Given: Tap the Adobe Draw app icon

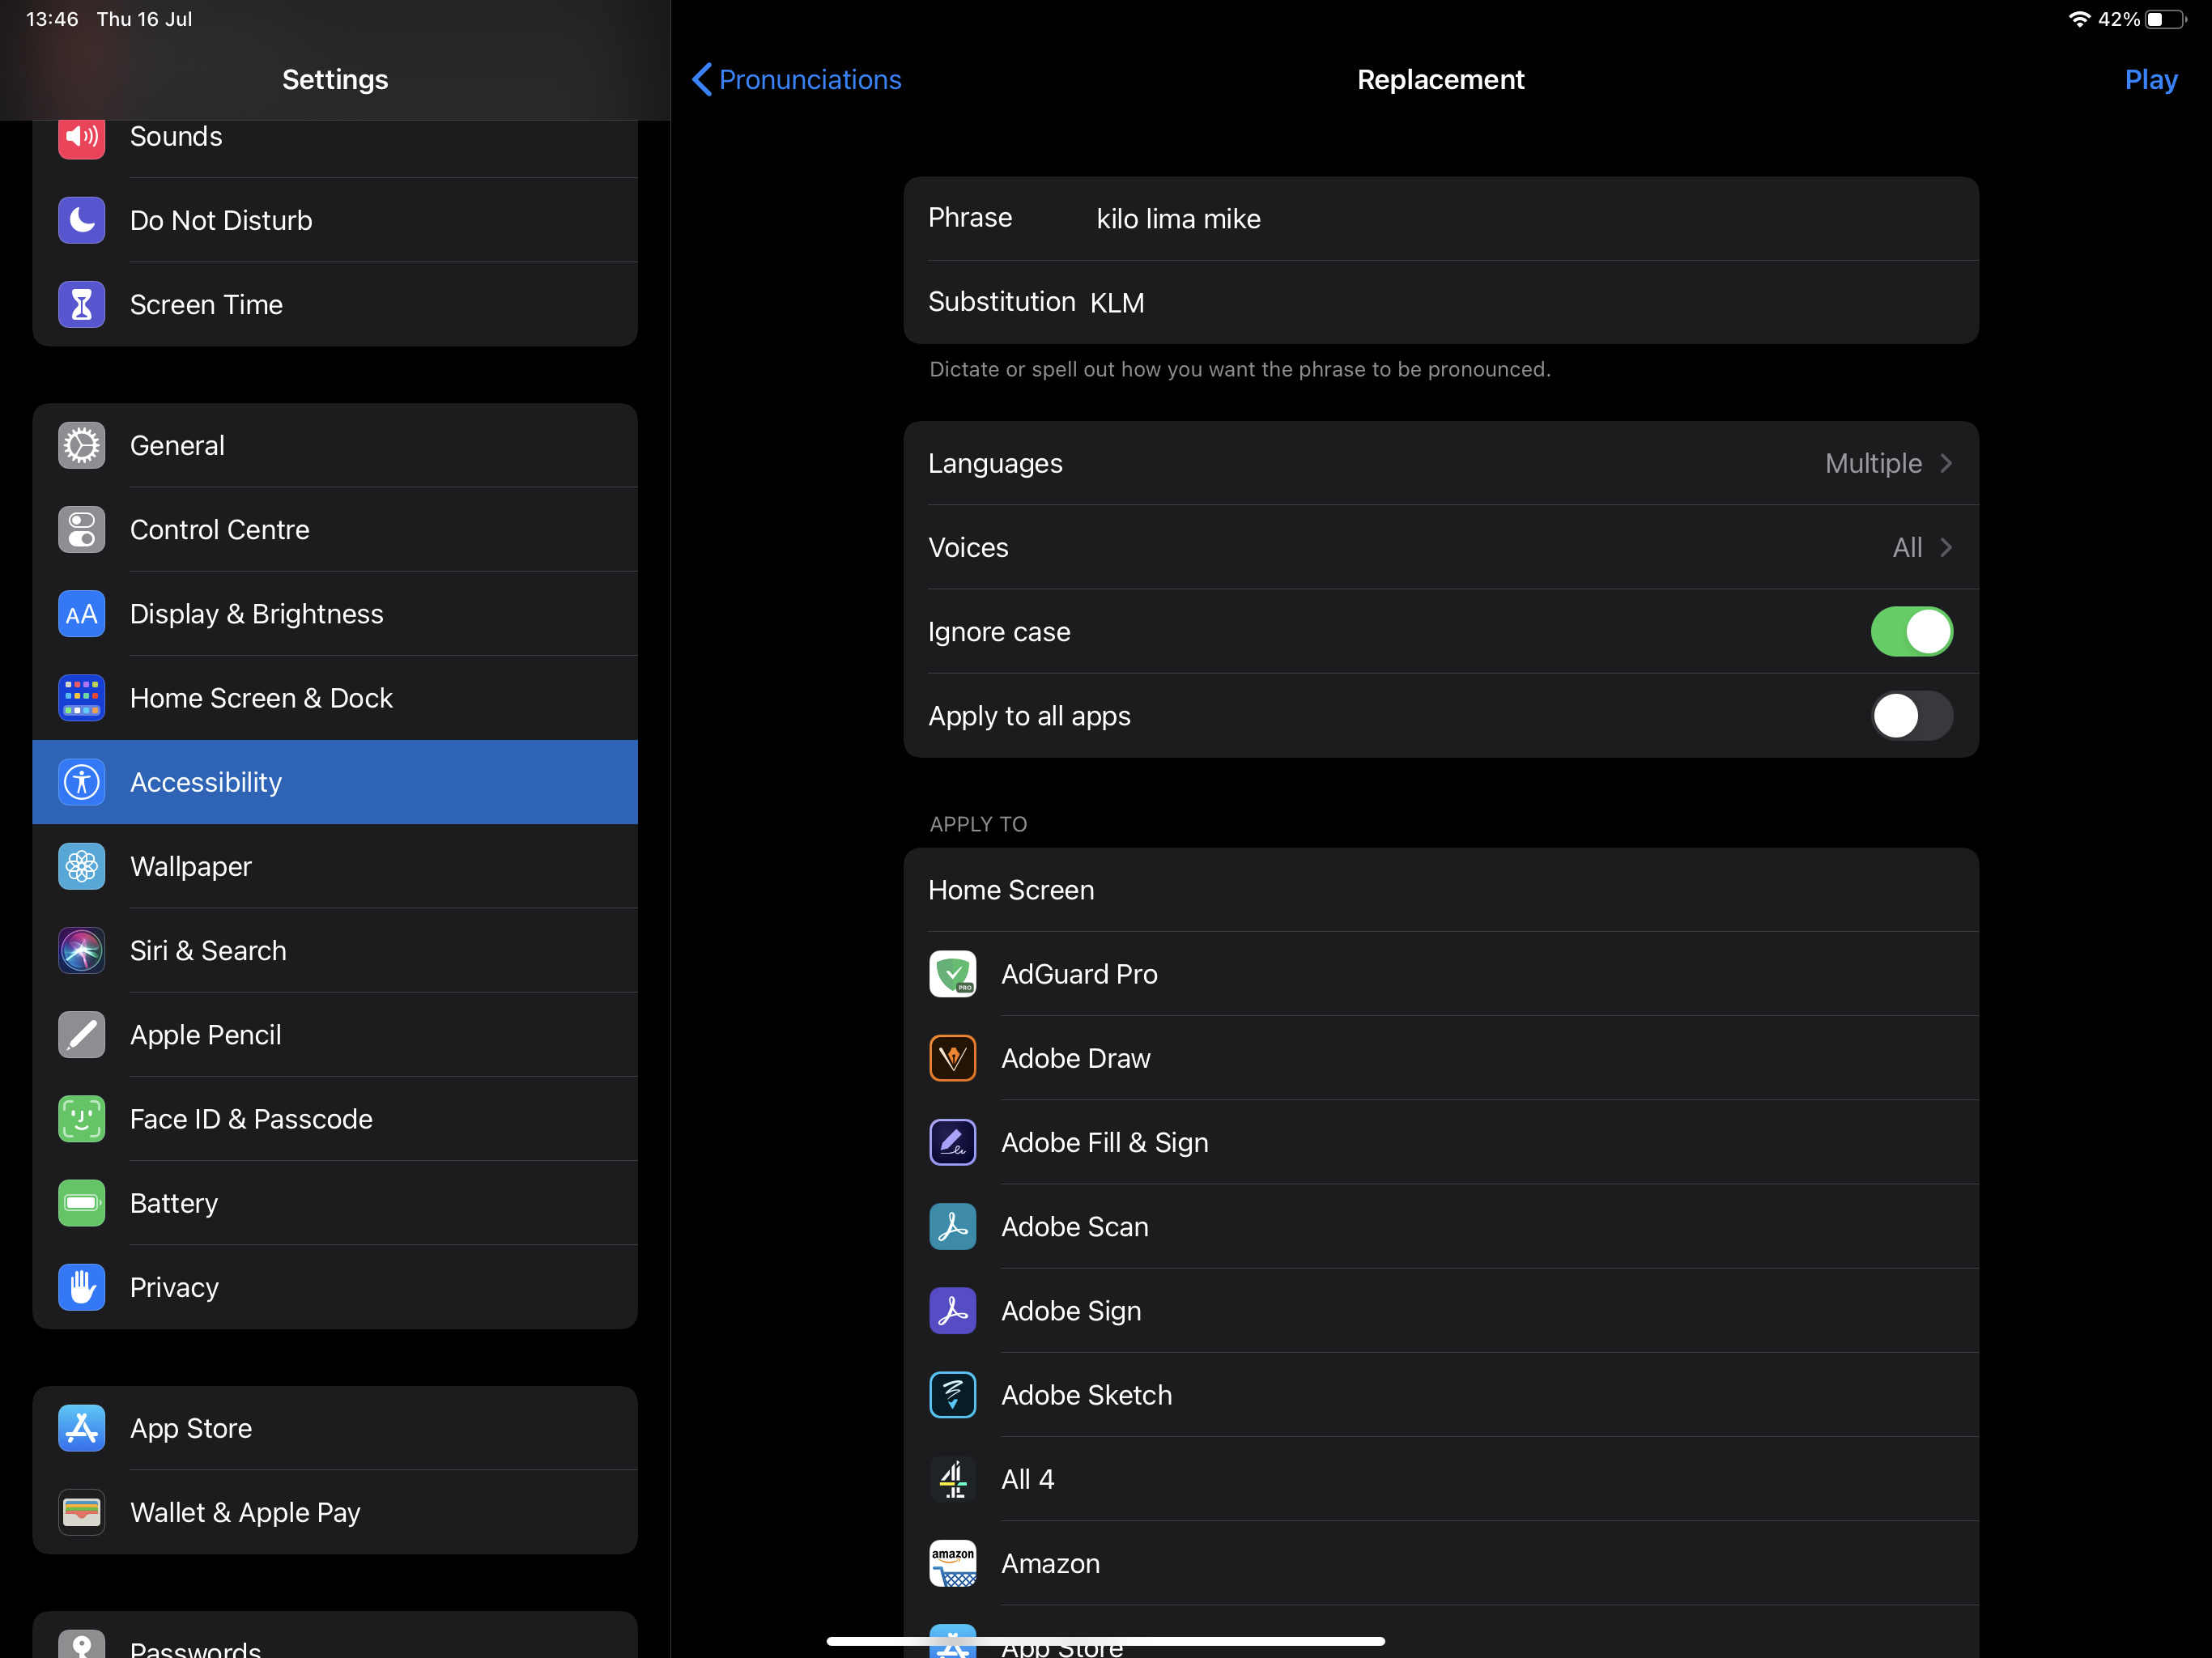Looking at the screenshot, I should 952,1058.
